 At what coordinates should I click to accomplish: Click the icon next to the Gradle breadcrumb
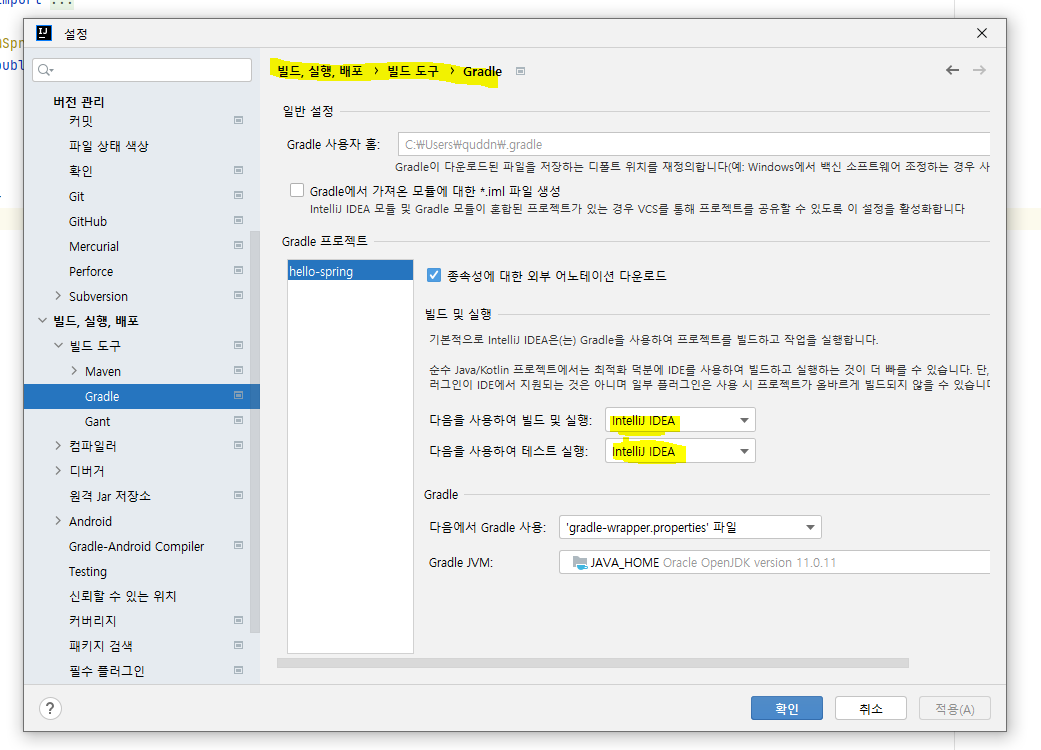point(520,71)
